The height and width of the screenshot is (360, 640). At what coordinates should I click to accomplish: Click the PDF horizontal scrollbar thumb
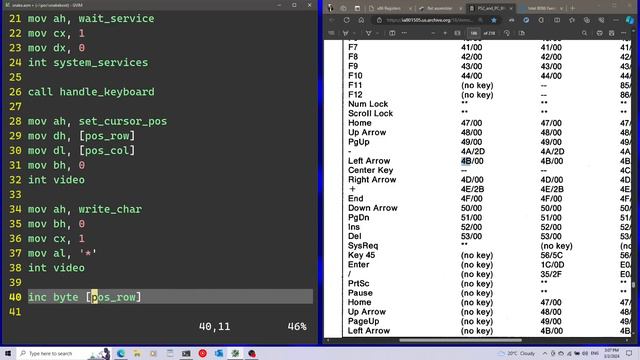(x=460, y=340)
